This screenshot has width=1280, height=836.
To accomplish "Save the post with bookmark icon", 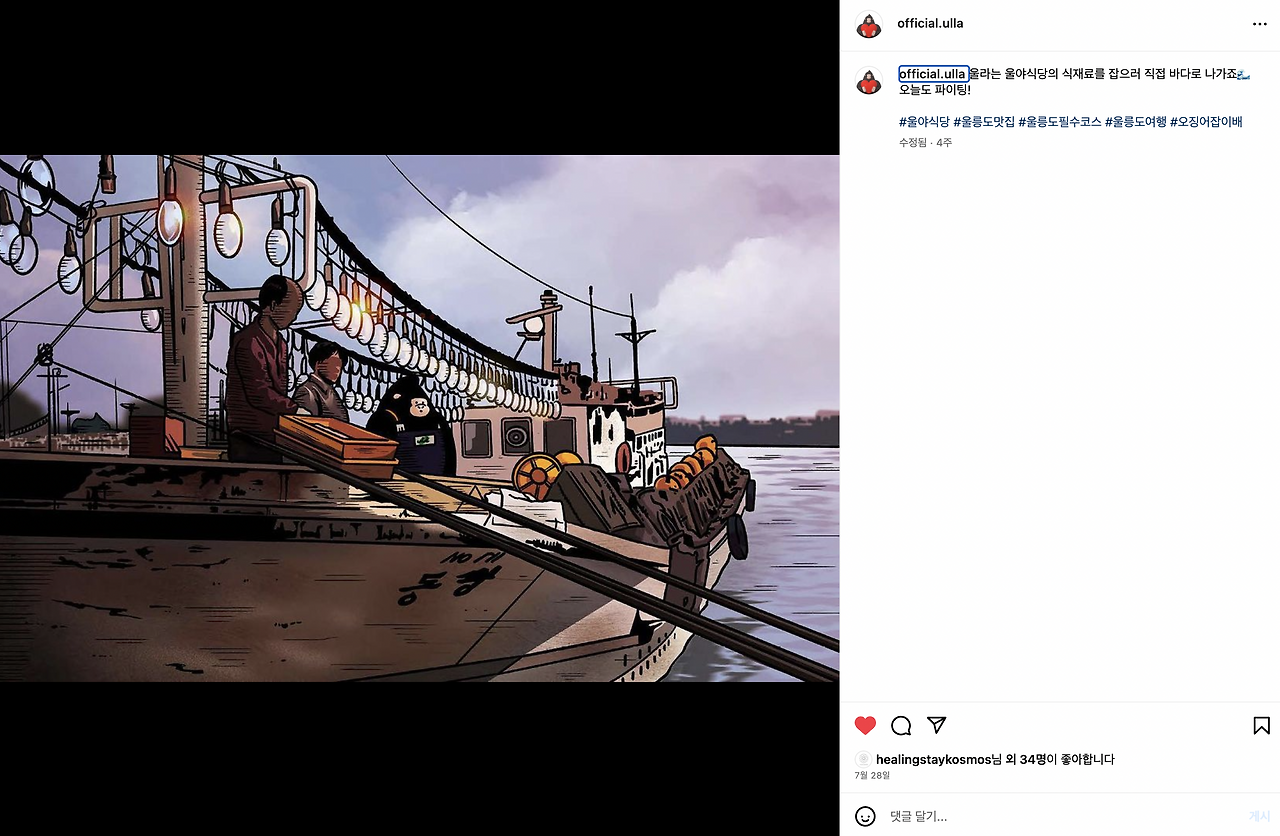I will pos(1261,726).
